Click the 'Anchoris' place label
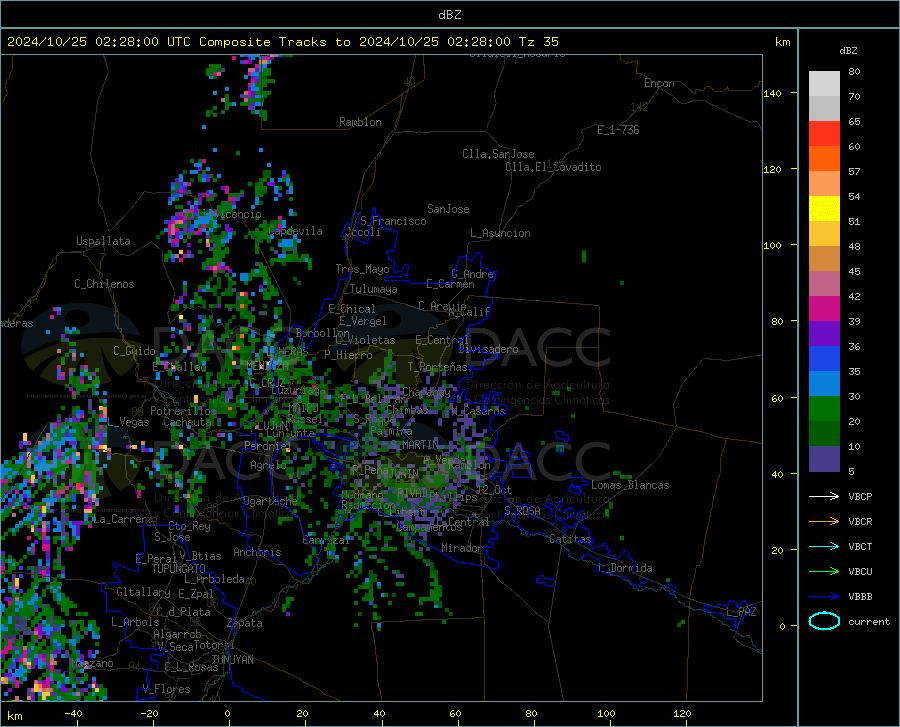 point(257,552)
